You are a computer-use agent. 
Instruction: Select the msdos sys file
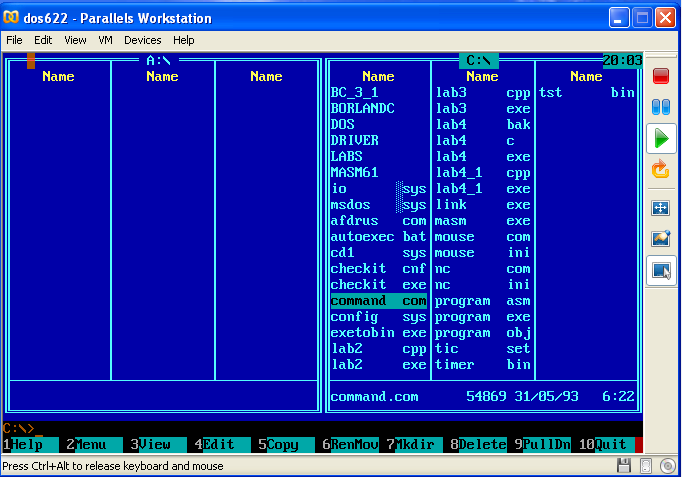(x=378, y=205)
